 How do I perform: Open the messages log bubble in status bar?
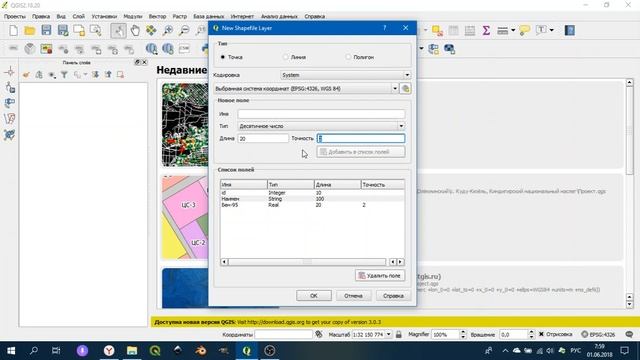(x=629, y=334)
